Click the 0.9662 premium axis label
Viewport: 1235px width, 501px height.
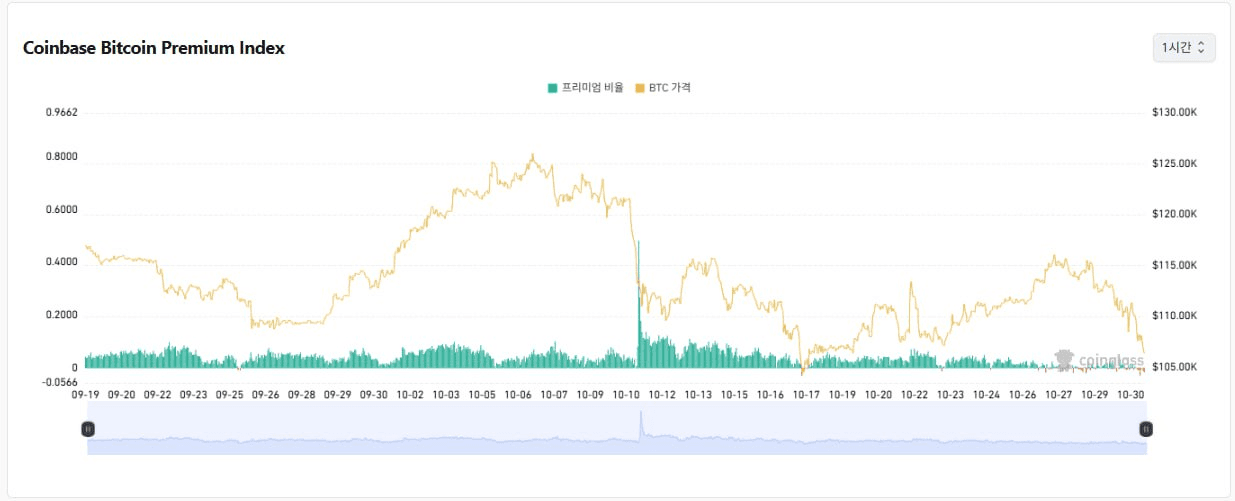click(62, 112)
